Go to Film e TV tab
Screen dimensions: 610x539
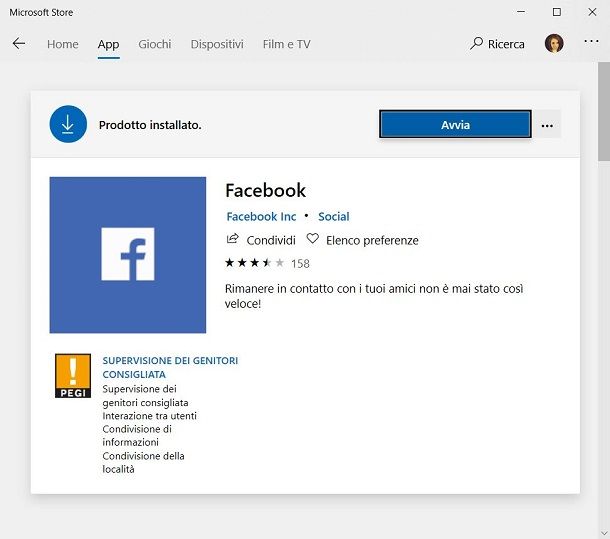click(x=287, y=44)
